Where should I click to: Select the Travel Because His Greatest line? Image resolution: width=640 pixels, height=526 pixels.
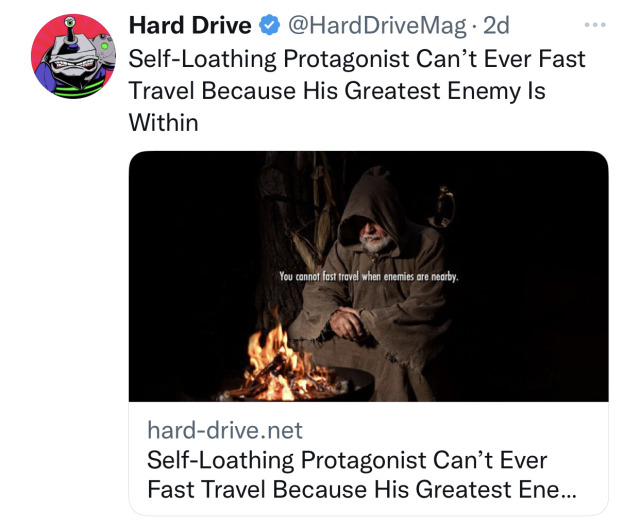[337, 91]
